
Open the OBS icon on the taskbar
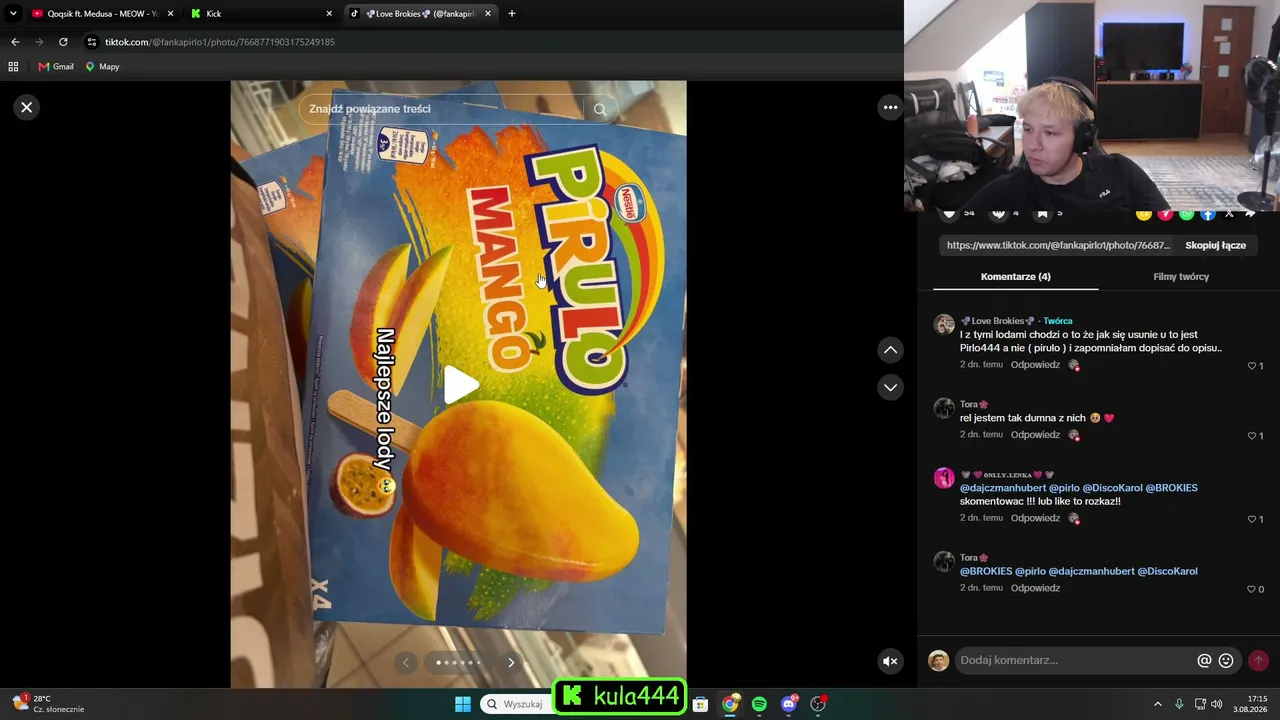pyautogui.click(x=818, y=704)
